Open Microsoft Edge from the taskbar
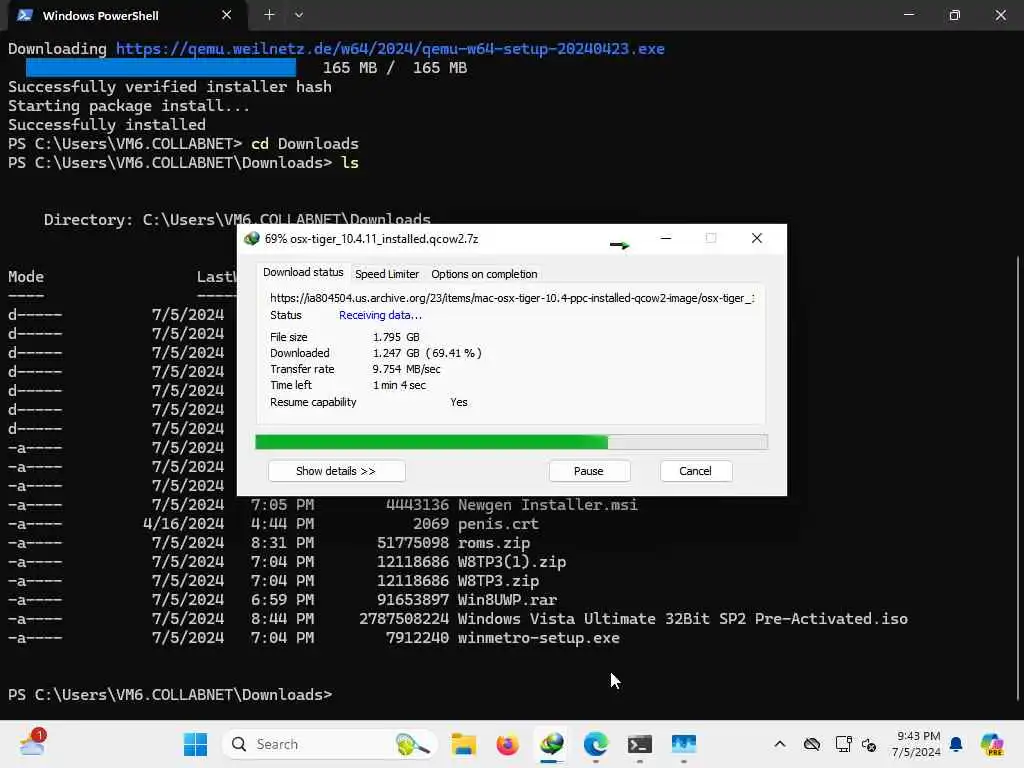Viewport: 1024px width, 768px height. [596, 744]
